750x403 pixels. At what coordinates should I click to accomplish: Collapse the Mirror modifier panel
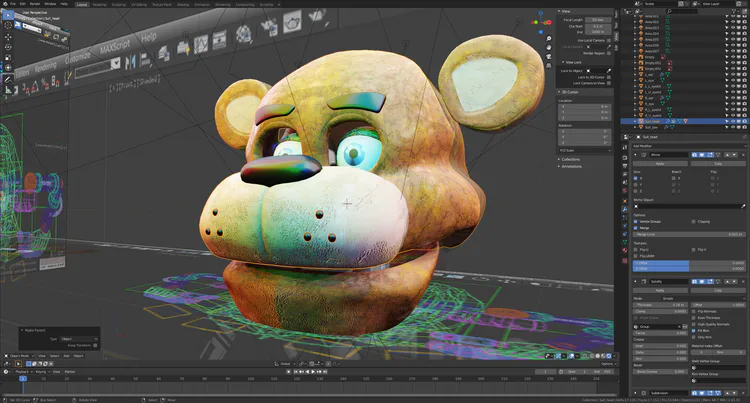pyautogui.click(x=636, y=155)
